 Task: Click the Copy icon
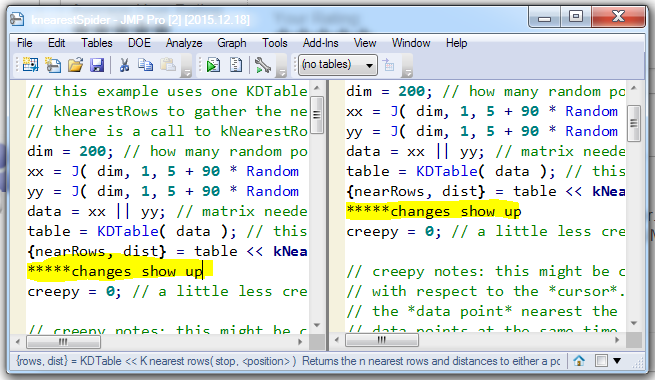[145, 65]
